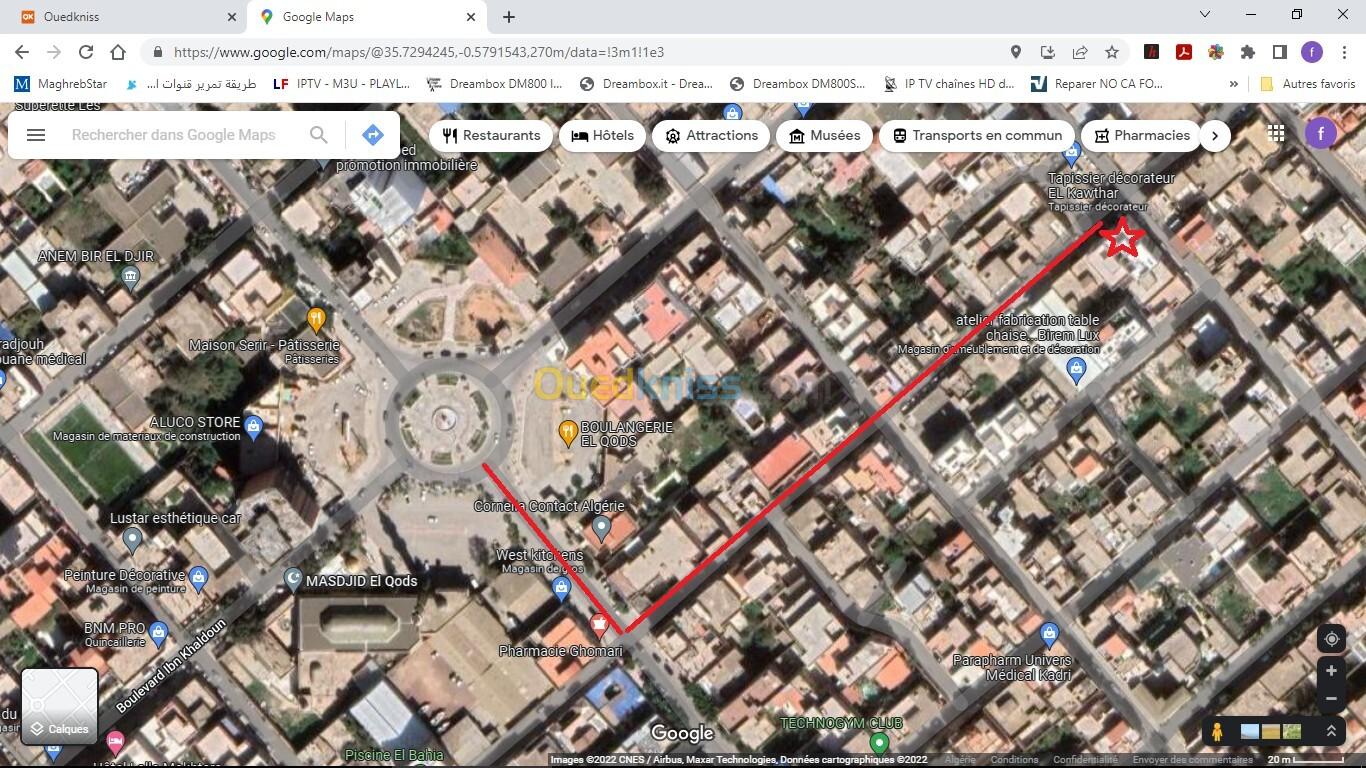Viewport: 1366px width, 768px height.
Task: Center map on my location
Action: point(1331,639)
